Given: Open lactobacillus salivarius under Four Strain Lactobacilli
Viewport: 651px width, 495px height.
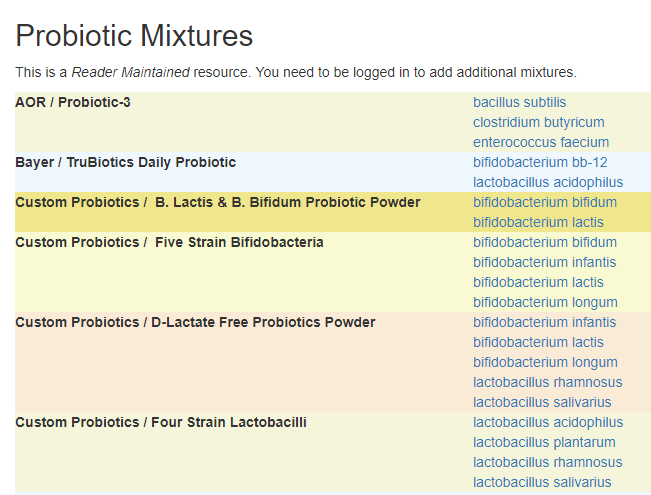Looking at the screenshot, I should 541,482.
